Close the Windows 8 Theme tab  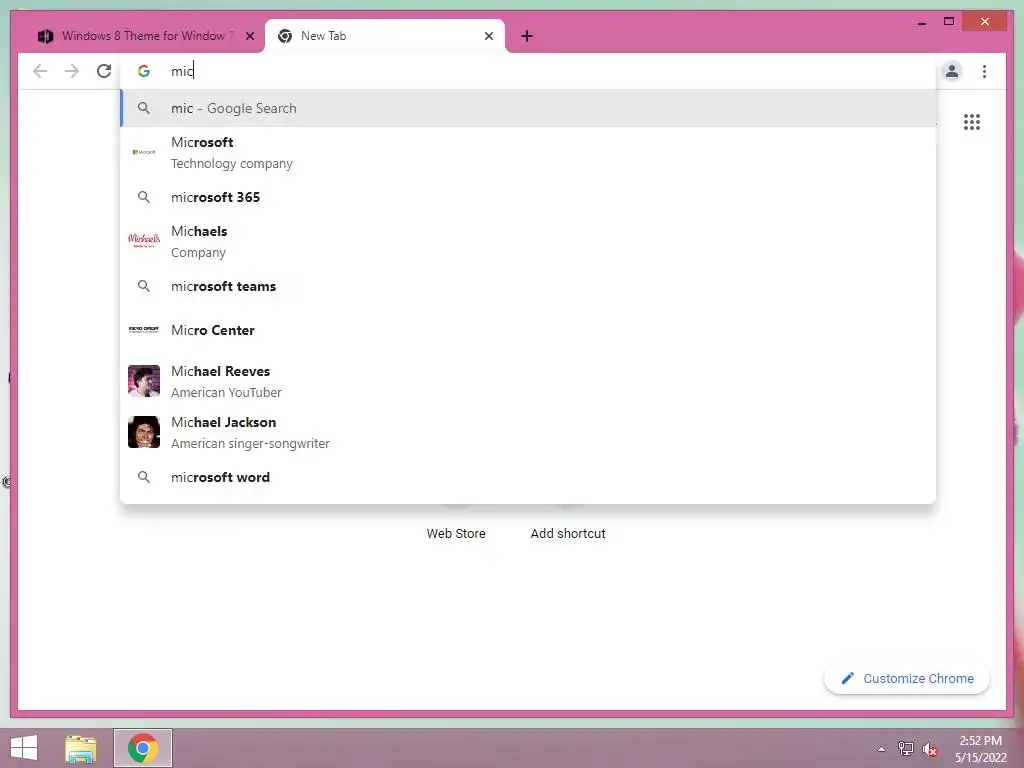pyautogui.click(x=249, y=36)
